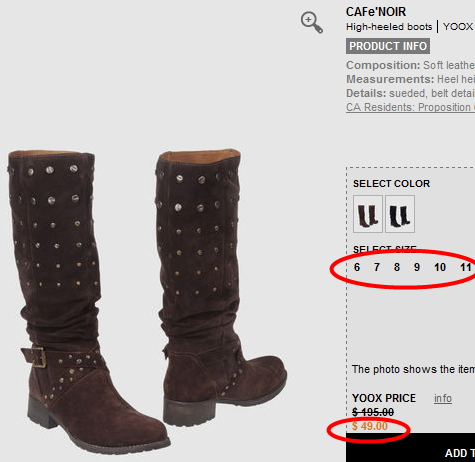Viewport: 475px width, 462px height.
Task: Click the $ 49.00 sale price
Action: click(370, 426)
